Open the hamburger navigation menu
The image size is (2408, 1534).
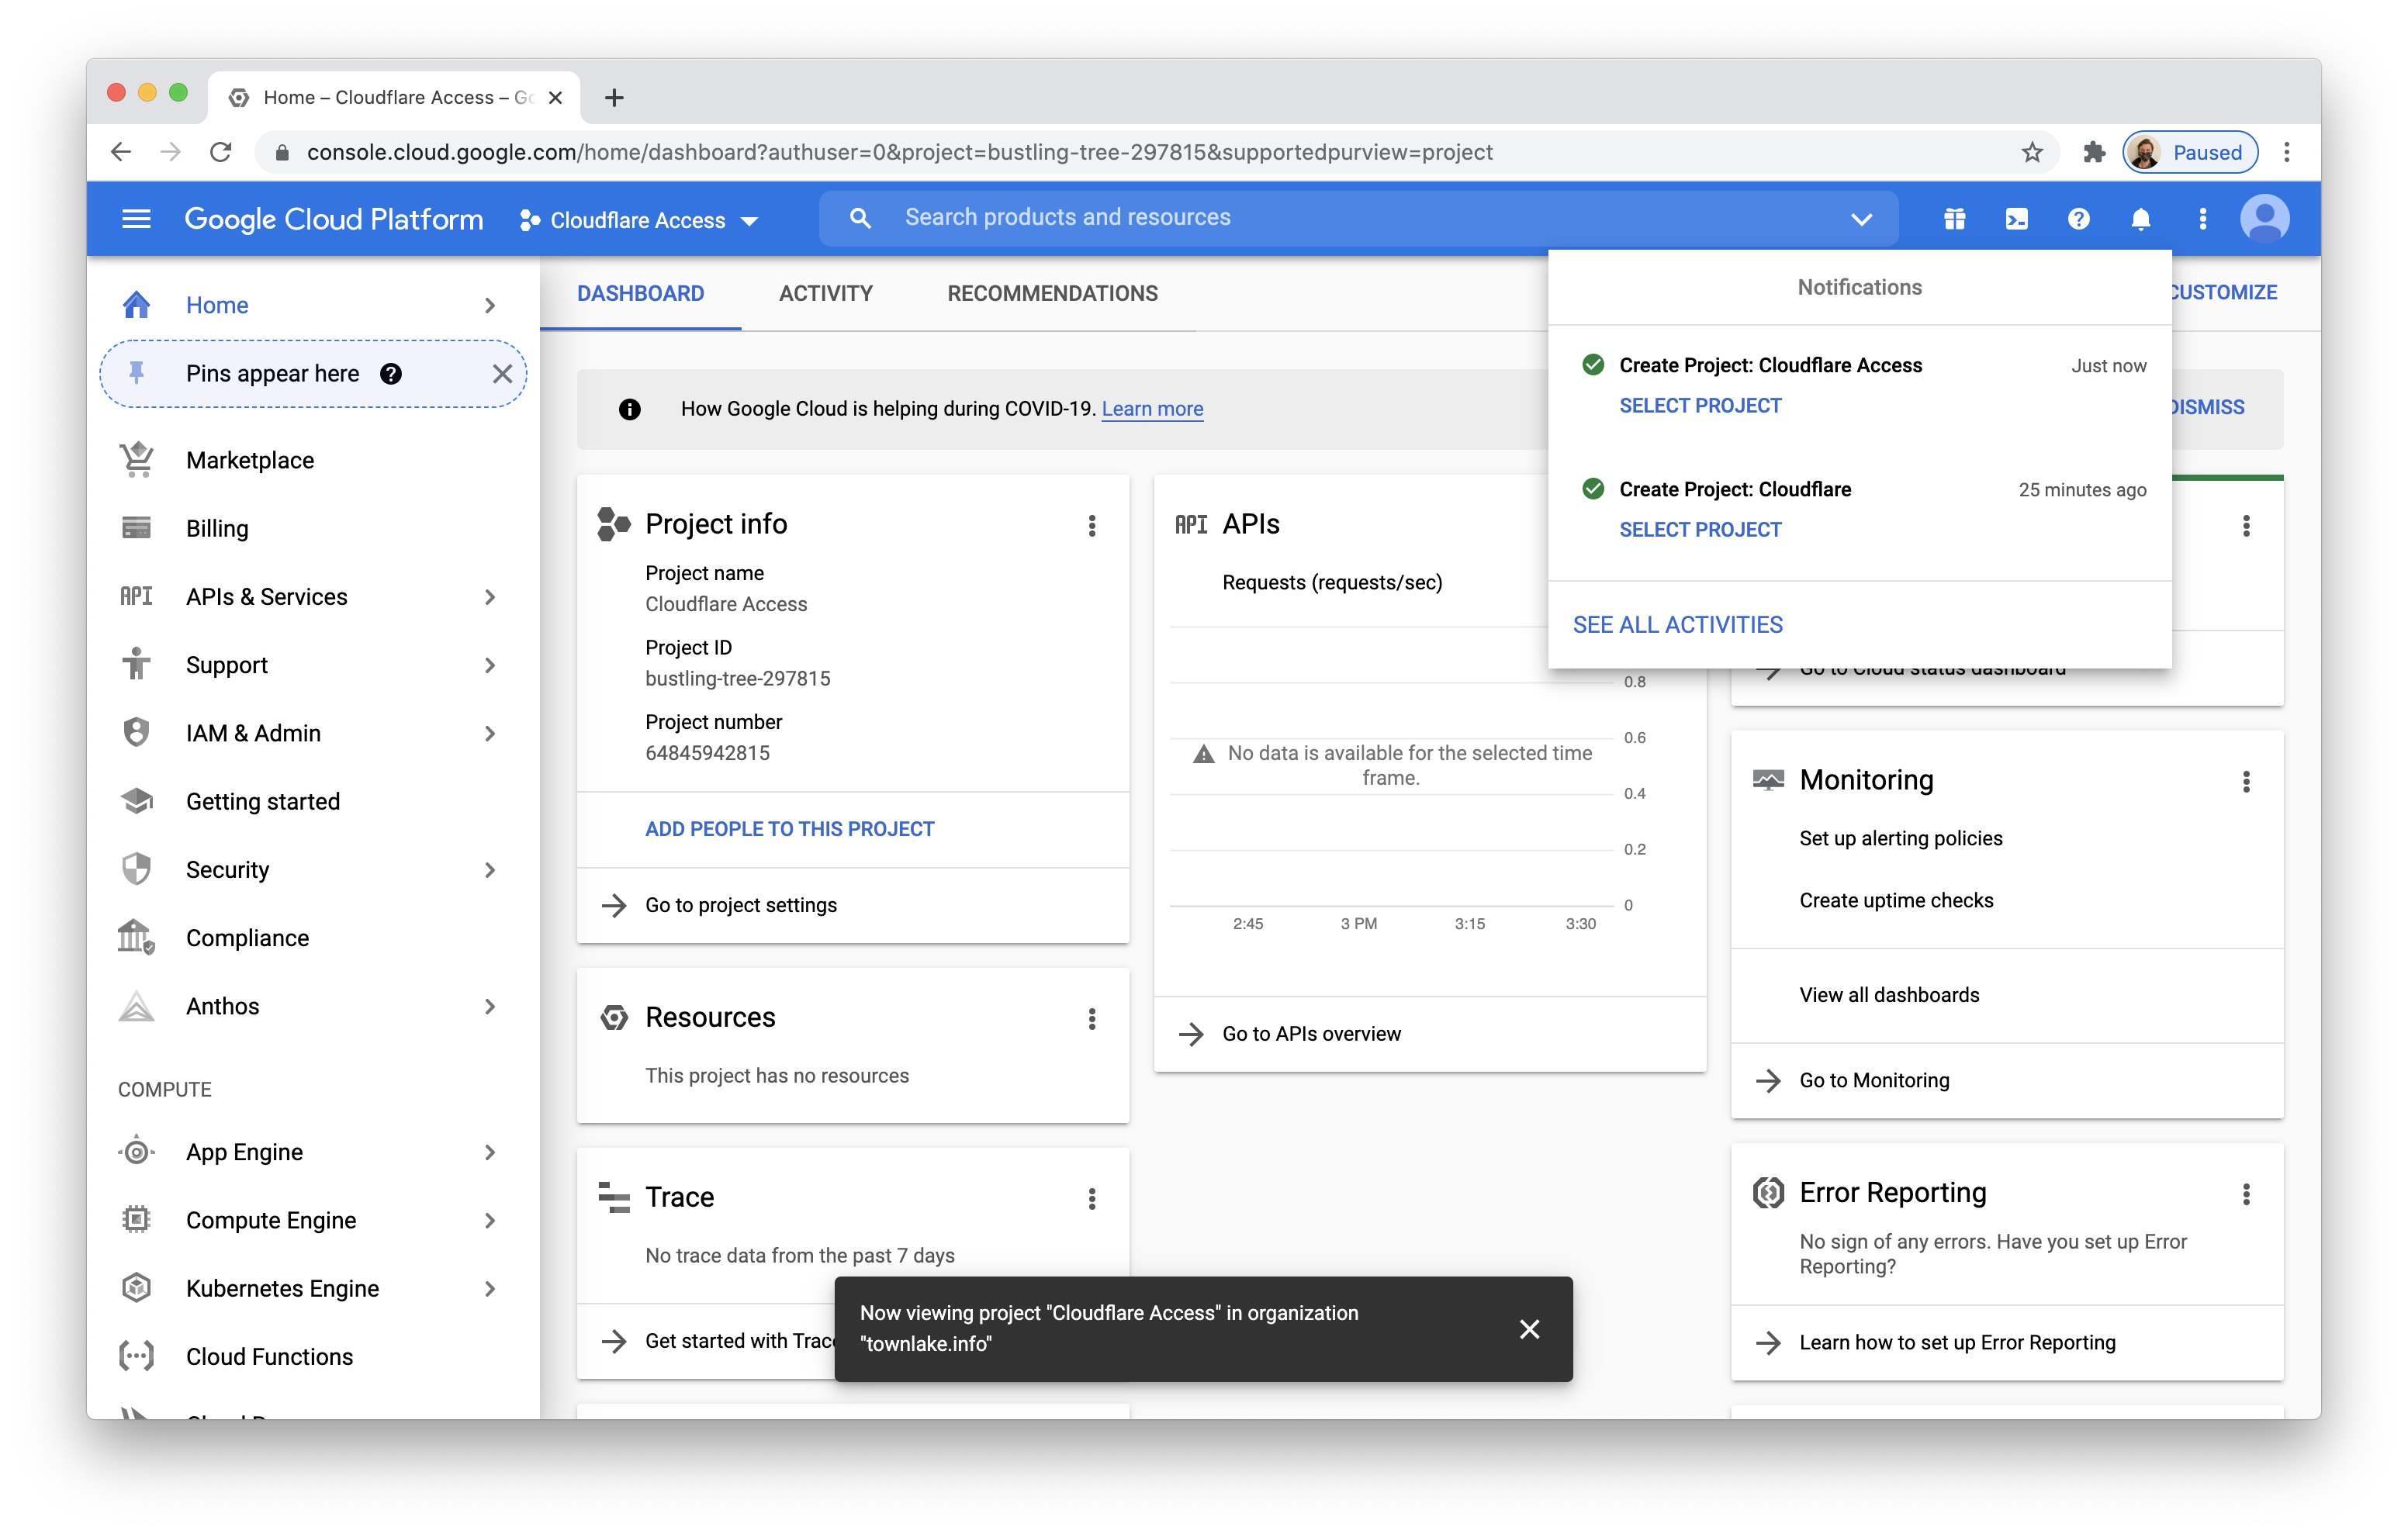click(x=136, y=219)
